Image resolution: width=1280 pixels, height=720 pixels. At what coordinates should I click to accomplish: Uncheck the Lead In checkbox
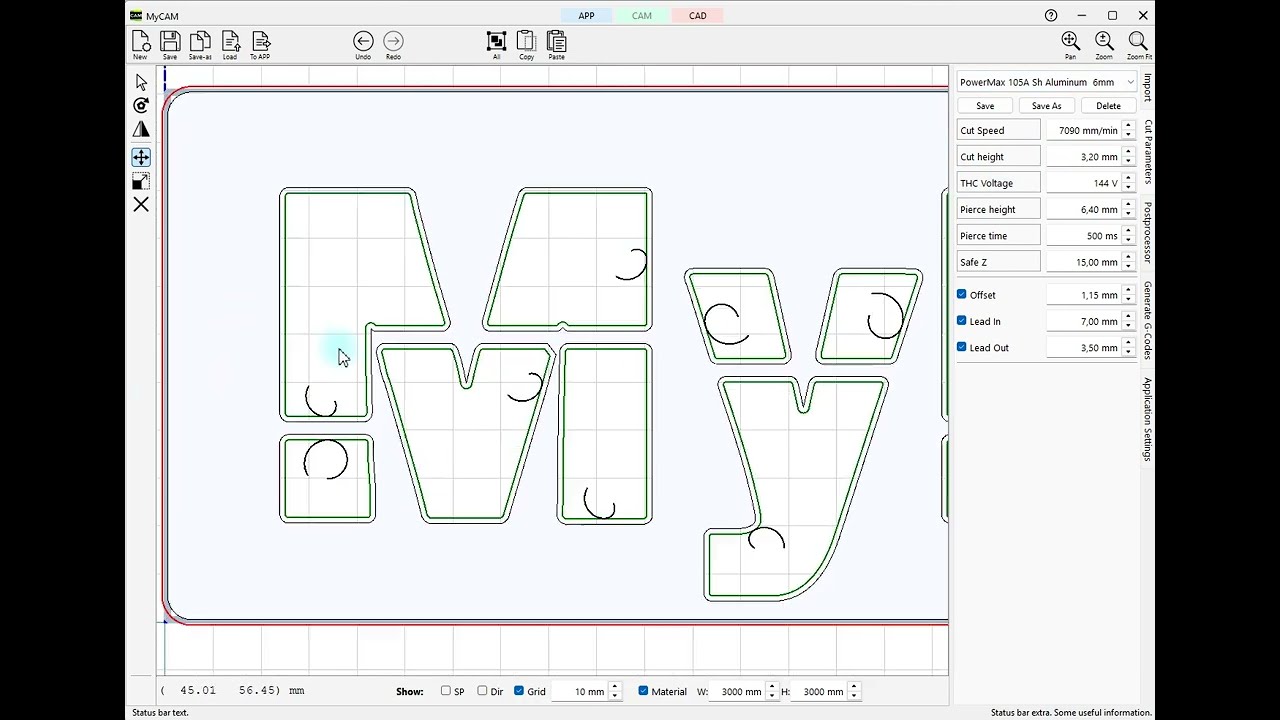(962, 321)
